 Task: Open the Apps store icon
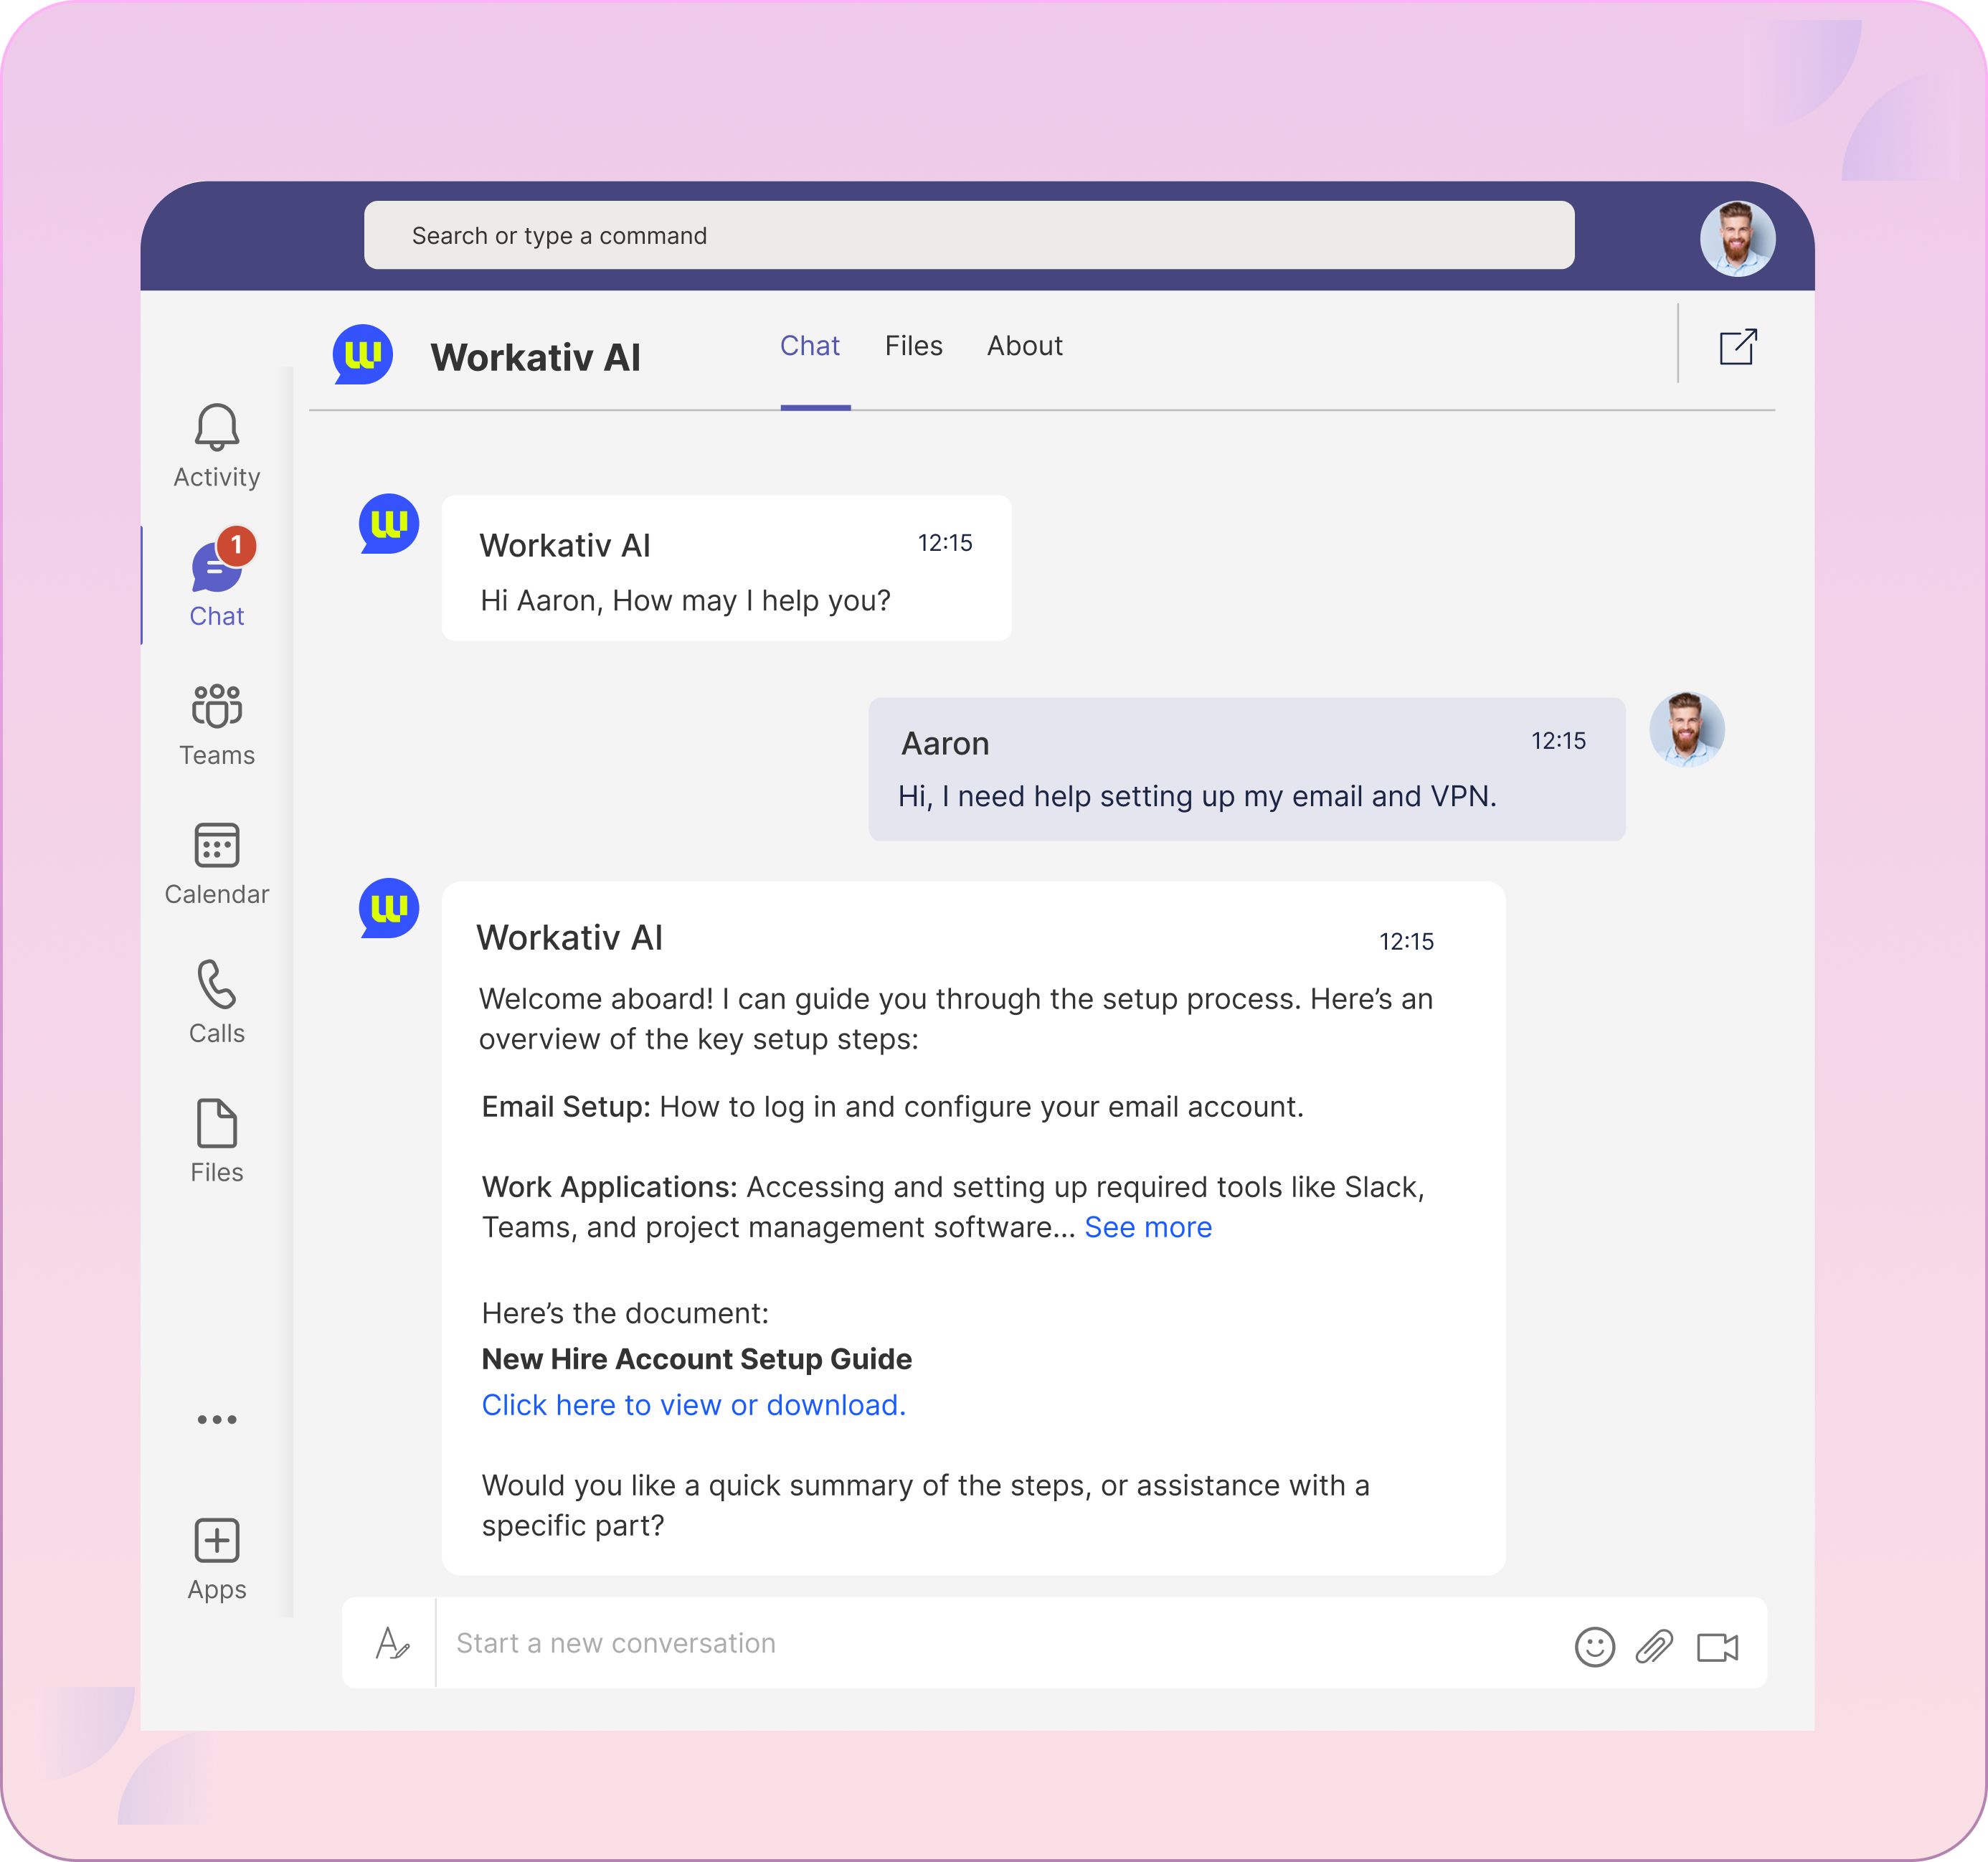216,1541
